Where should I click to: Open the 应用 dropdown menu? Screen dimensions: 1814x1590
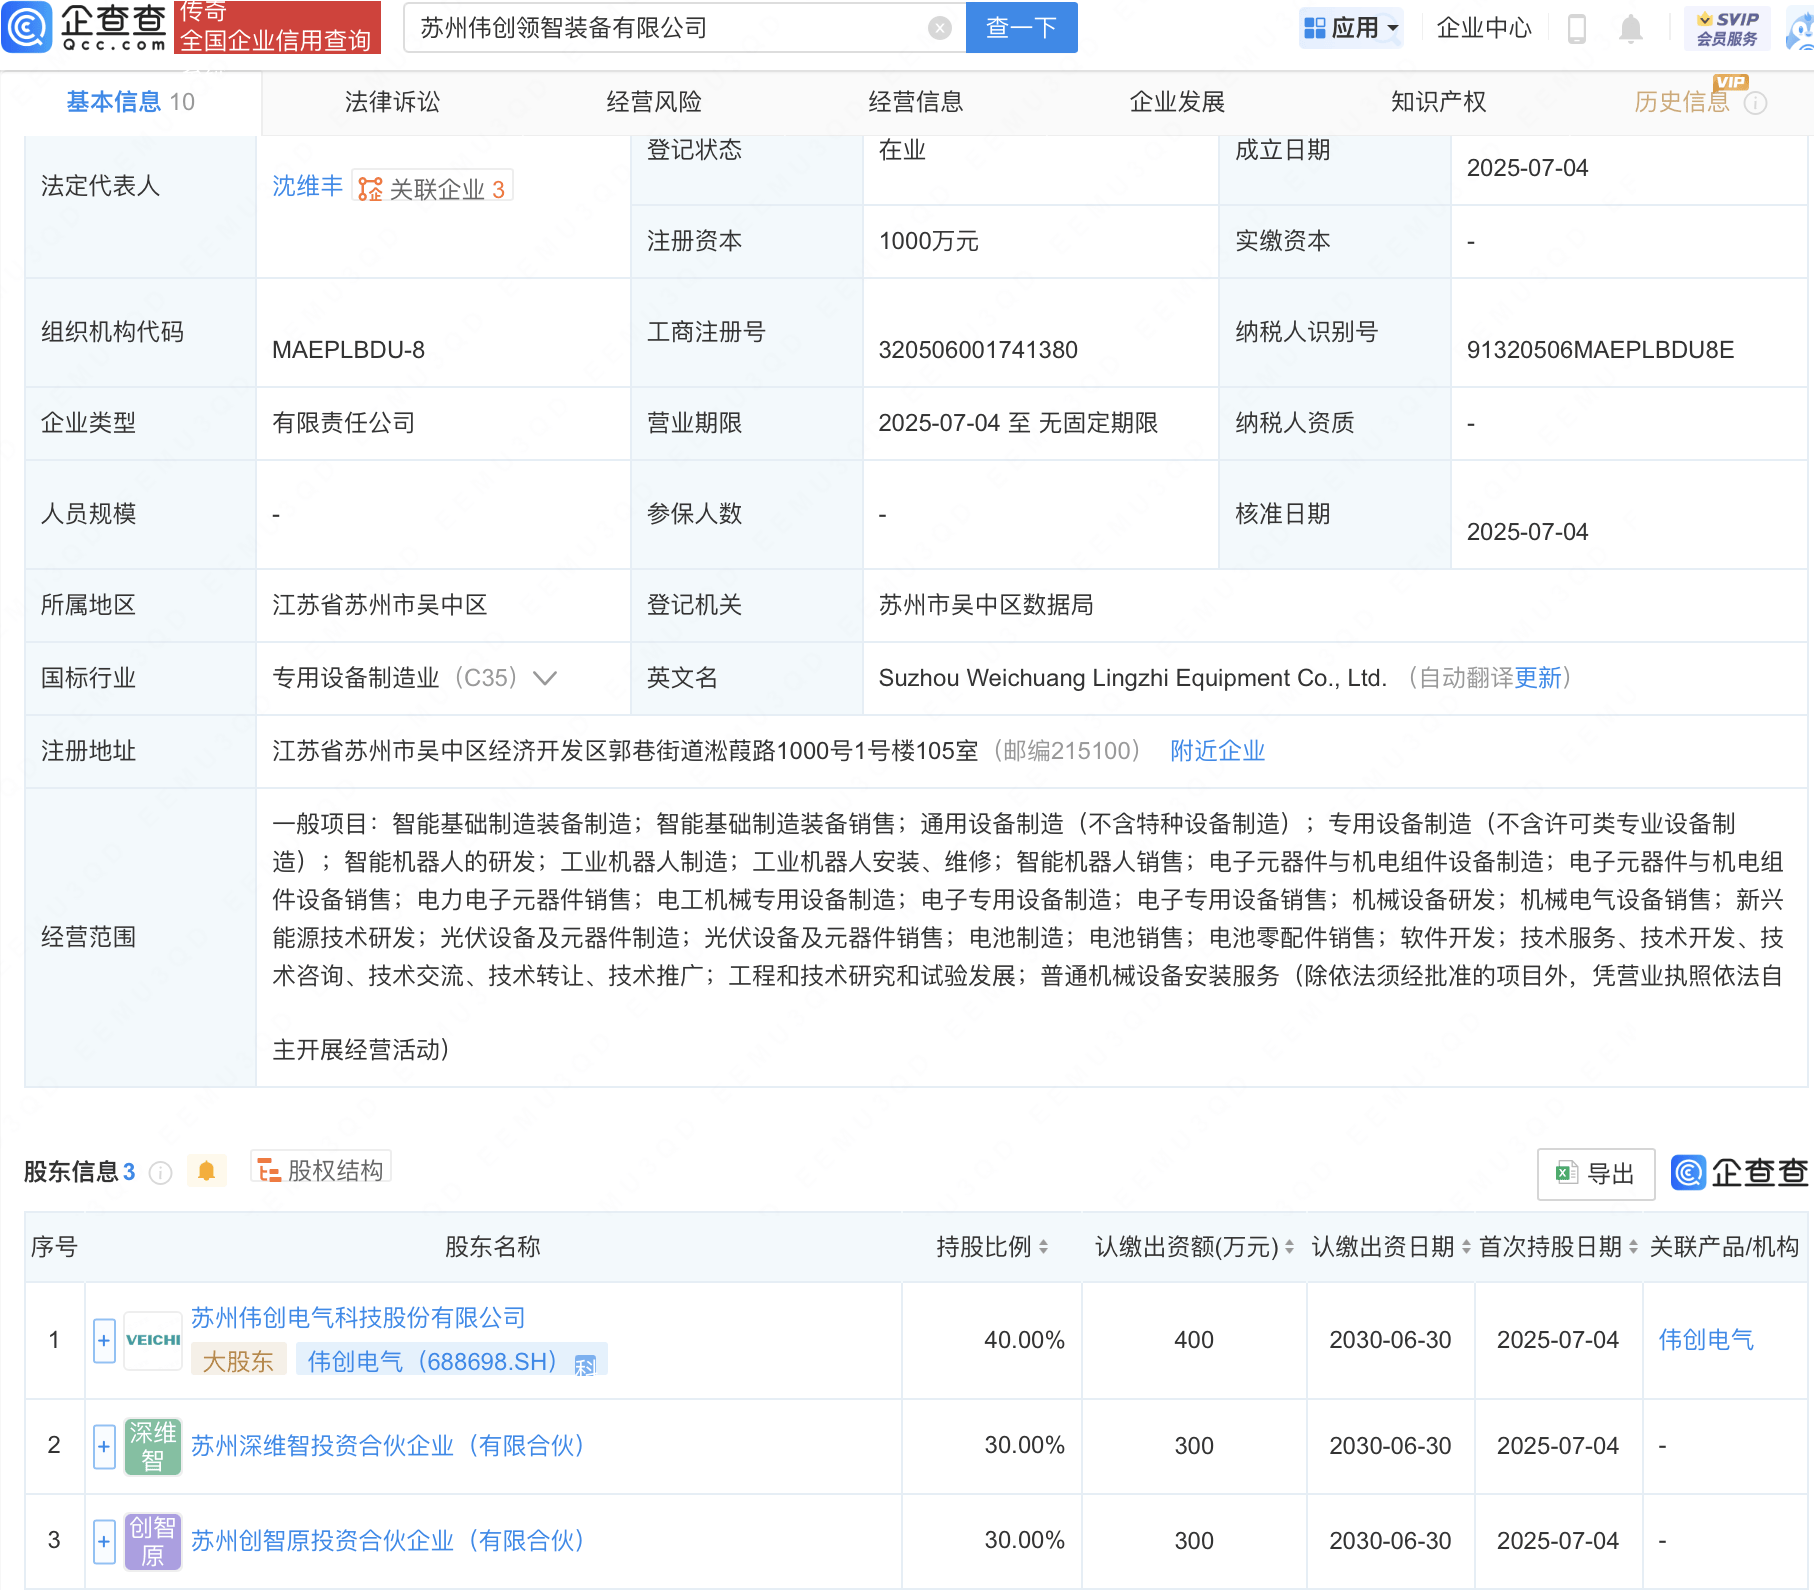[x=1352, y=28]
